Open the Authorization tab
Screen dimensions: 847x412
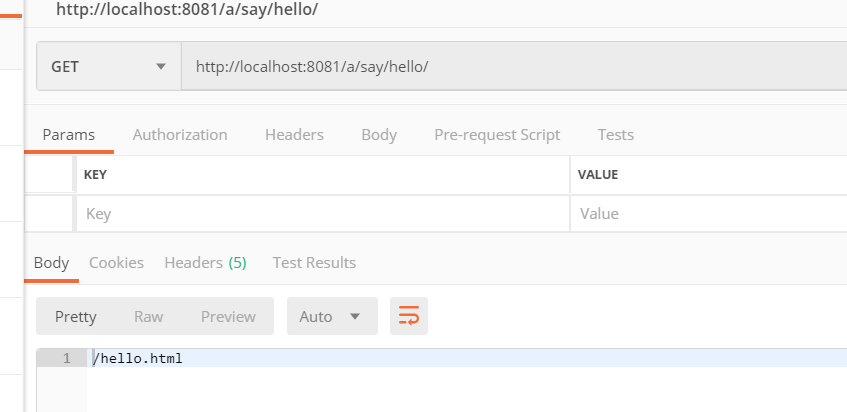click(180, 134)
